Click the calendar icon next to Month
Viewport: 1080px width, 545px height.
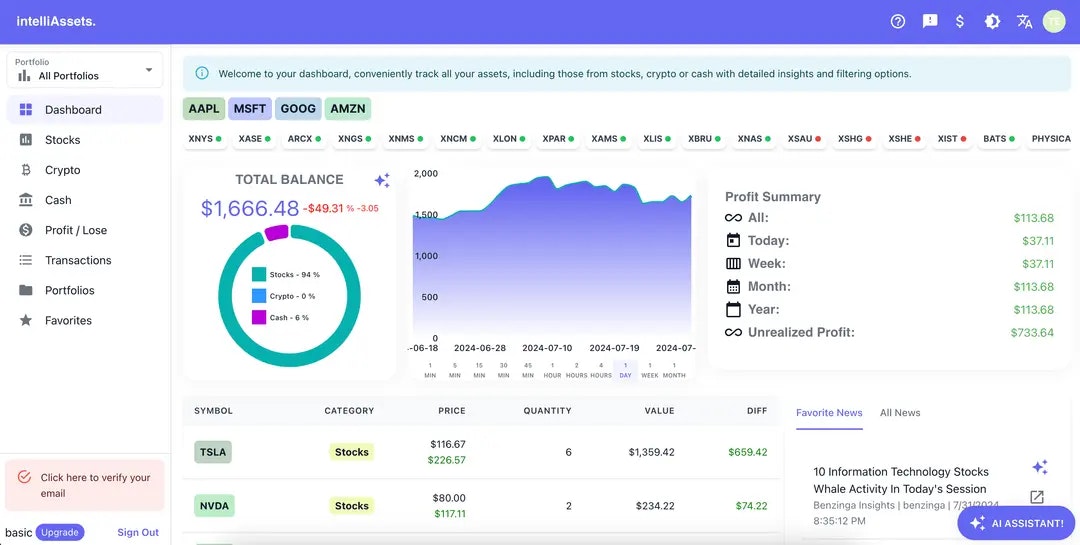pos(734,287)
